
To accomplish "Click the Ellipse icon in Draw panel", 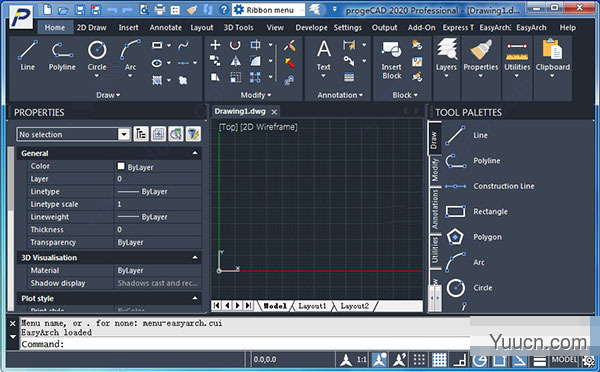I will coord(157,63).
